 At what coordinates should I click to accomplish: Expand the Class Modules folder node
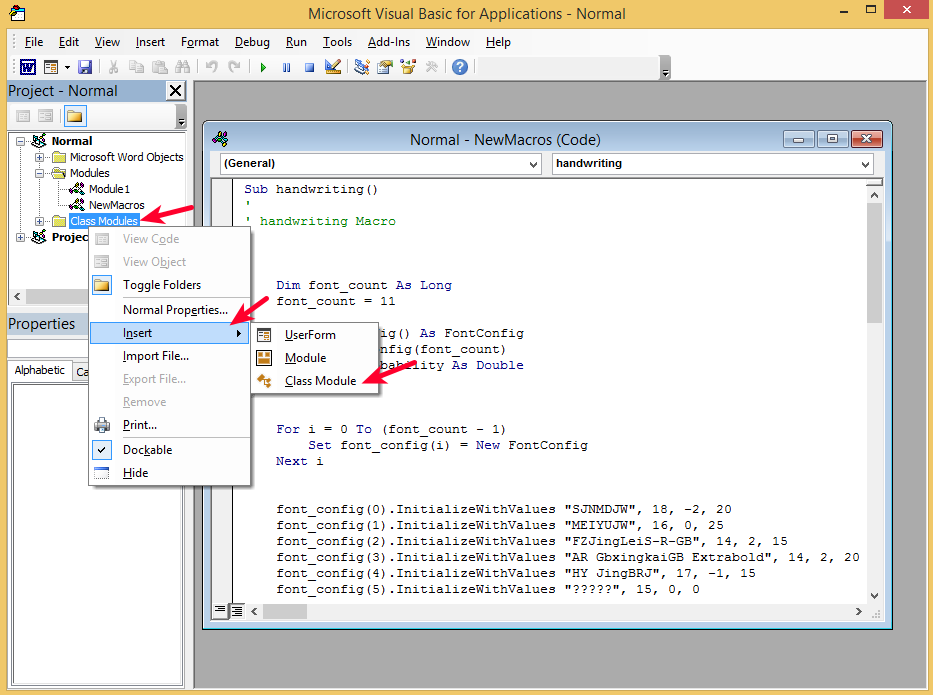click(x=39, y=221)
